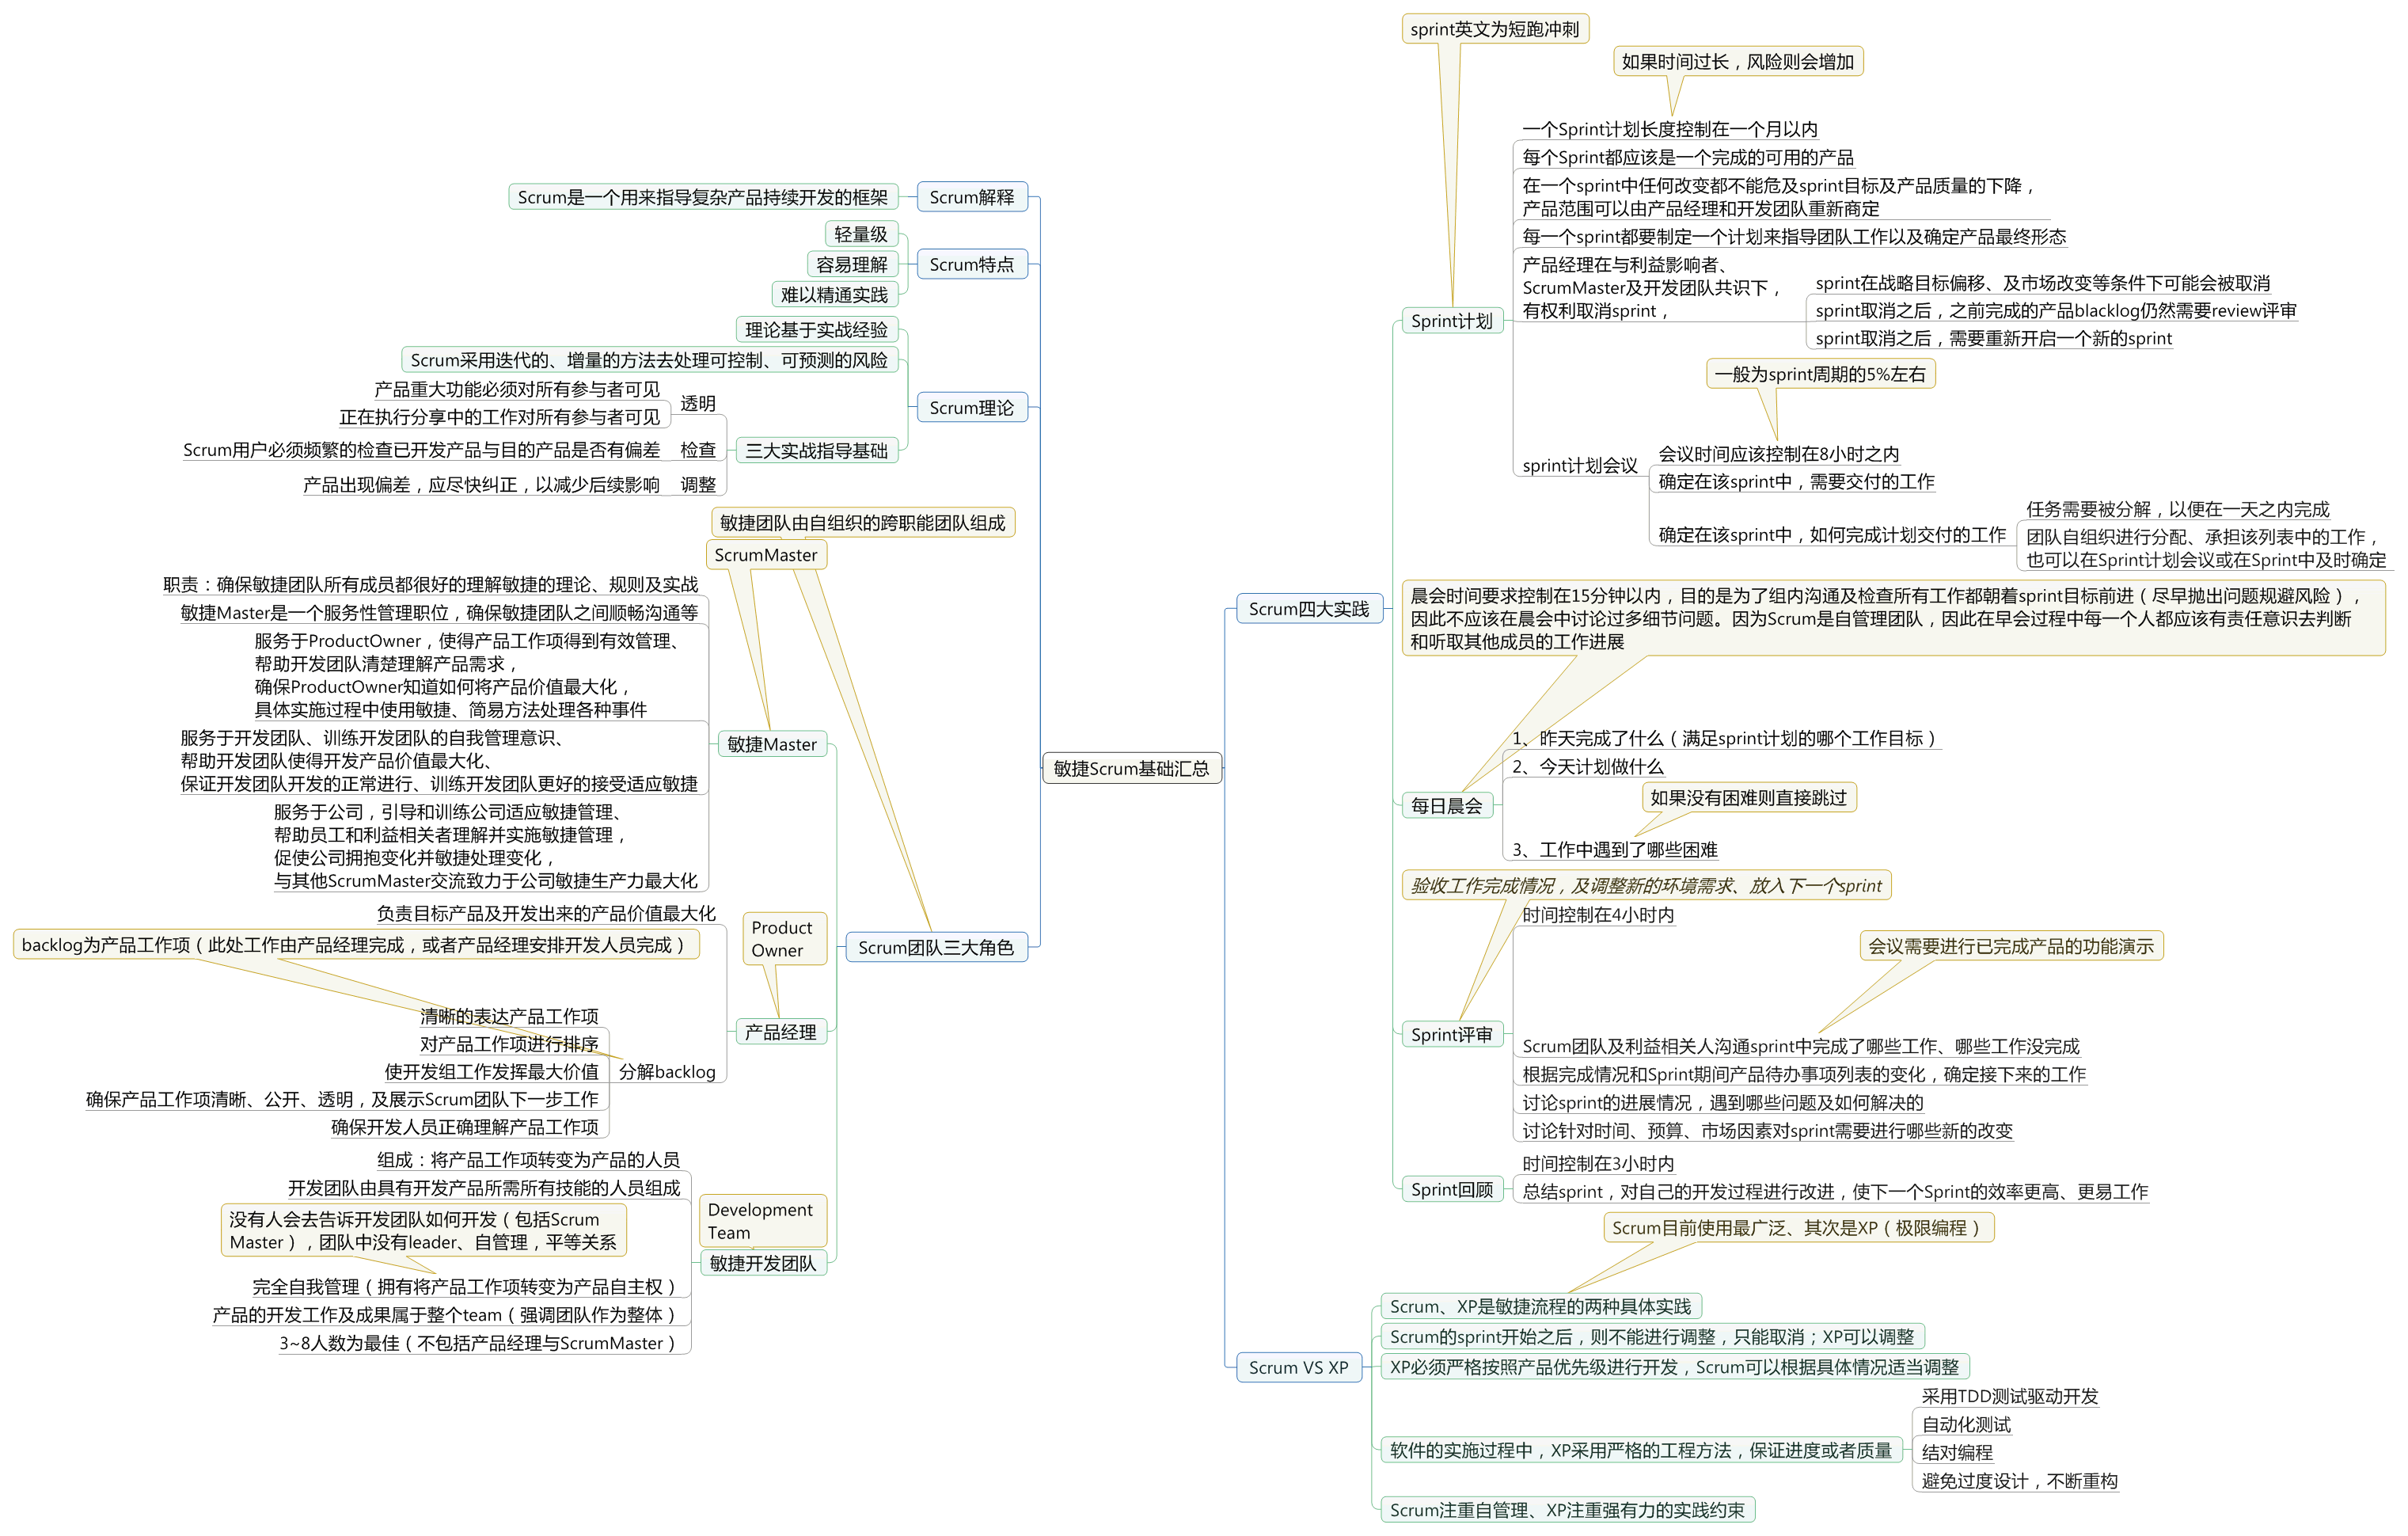Click the 难以精通实践 node

coord(835,294)
